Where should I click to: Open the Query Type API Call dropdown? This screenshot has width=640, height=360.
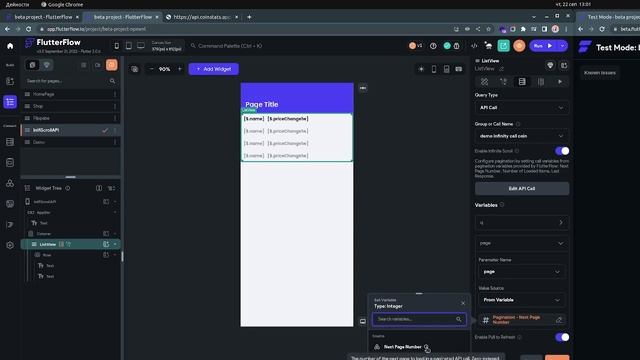[x=522, y=108]
